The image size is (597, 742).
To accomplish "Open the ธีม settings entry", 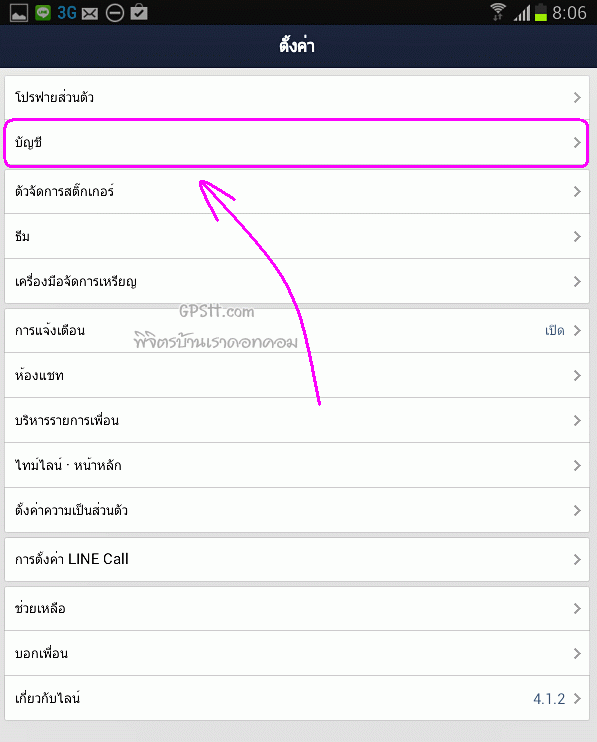I will [297, 237].
